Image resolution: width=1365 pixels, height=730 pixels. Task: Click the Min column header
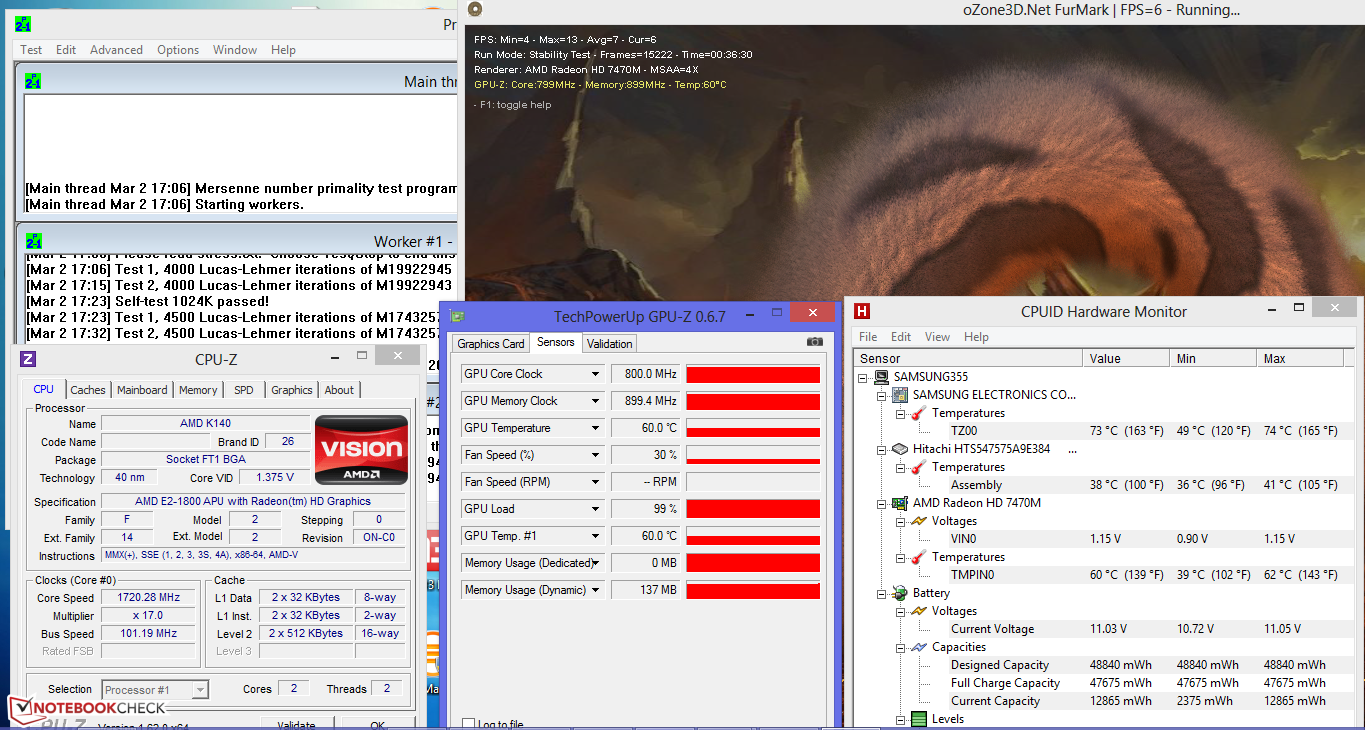1215,358
